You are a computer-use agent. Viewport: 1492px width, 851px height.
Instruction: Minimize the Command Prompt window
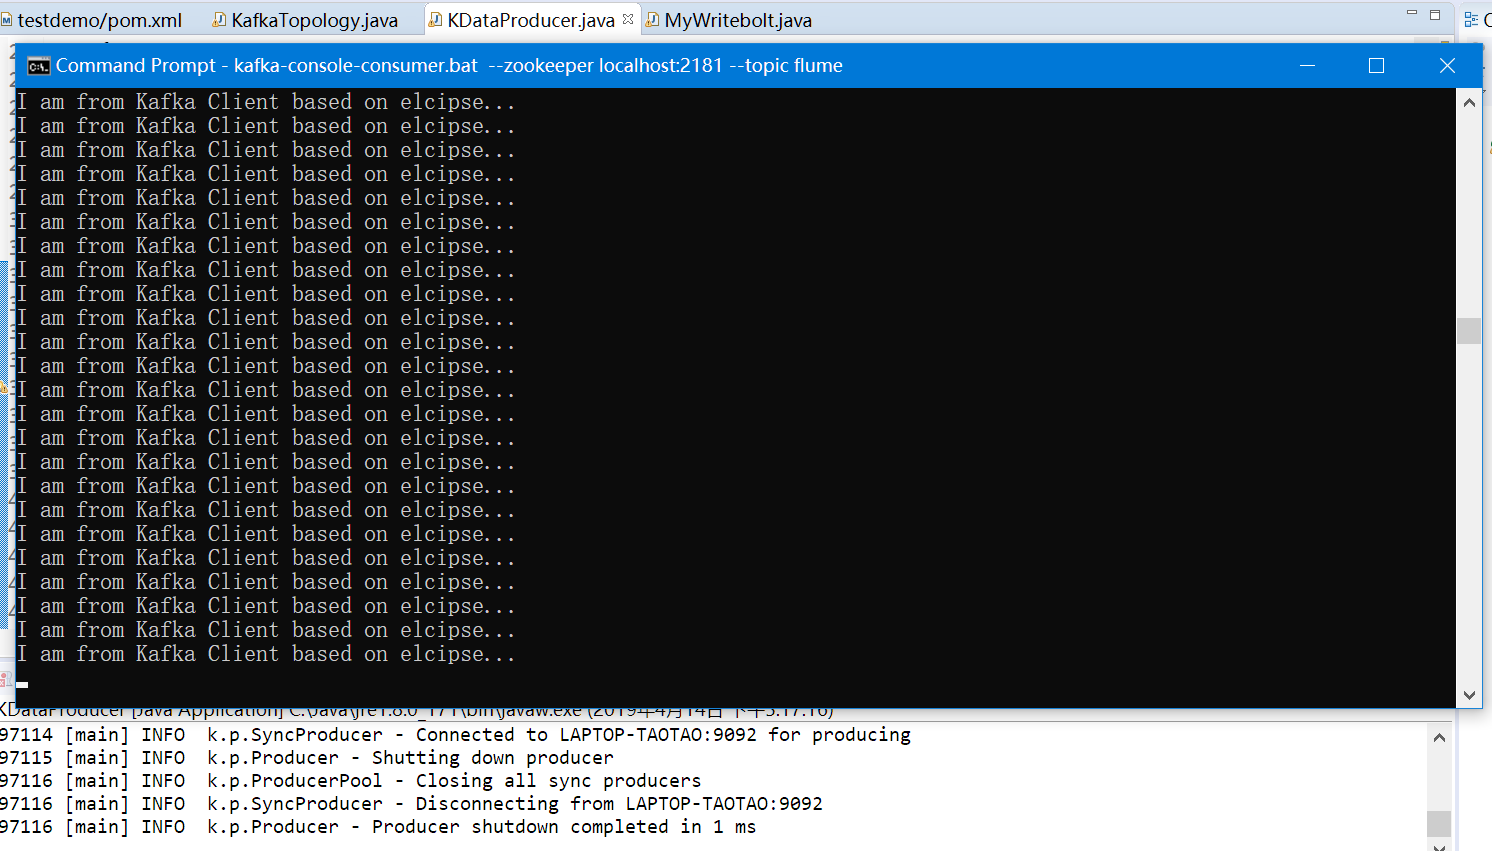[x=1307, y=66]
